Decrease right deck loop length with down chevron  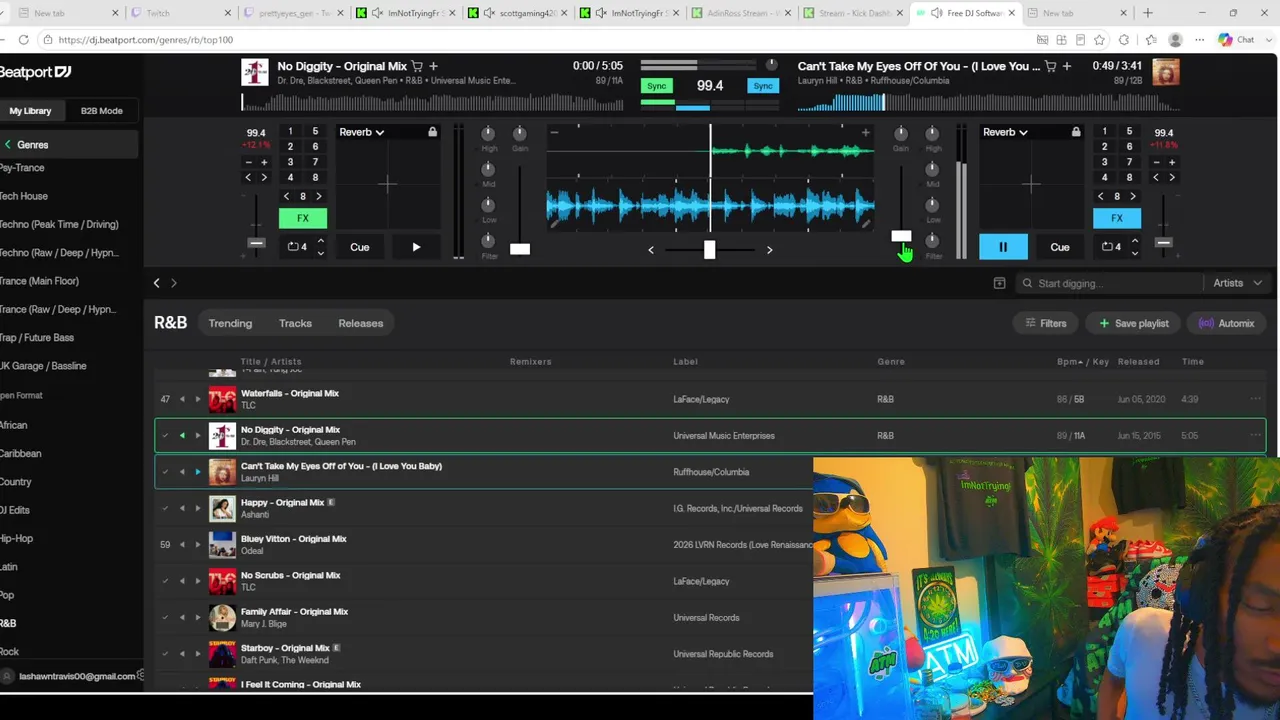1134,253
